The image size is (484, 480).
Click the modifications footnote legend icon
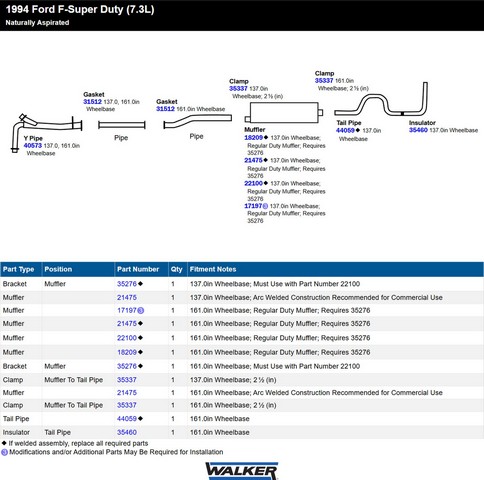pyautogui.click(x=4, y=452)
